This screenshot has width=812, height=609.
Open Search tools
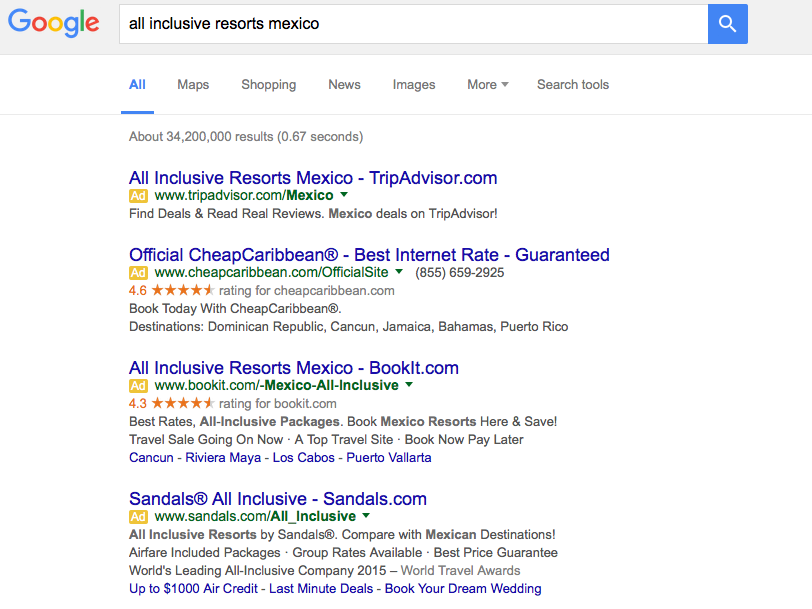click(573, 84)
